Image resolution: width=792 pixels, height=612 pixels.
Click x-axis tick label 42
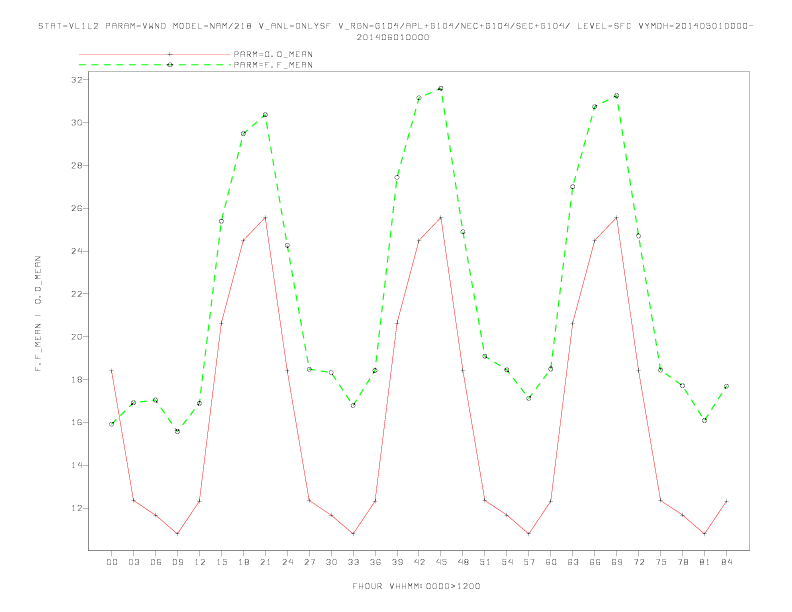[x=419, y=562]
